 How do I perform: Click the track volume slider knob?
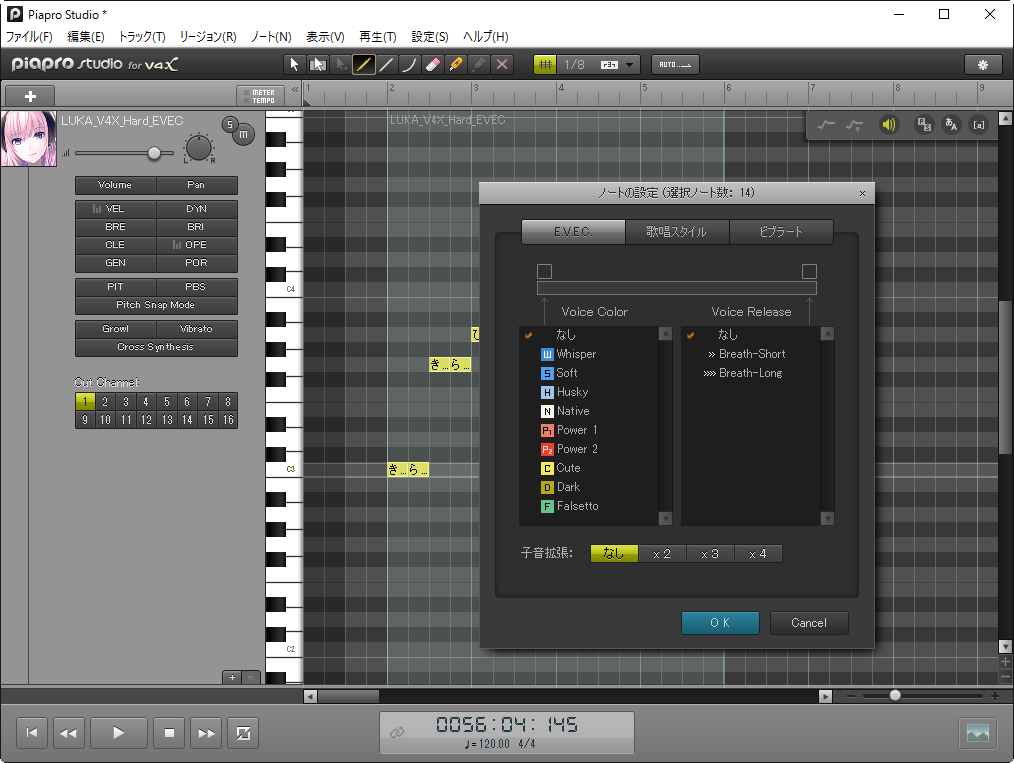pos(154,153)
